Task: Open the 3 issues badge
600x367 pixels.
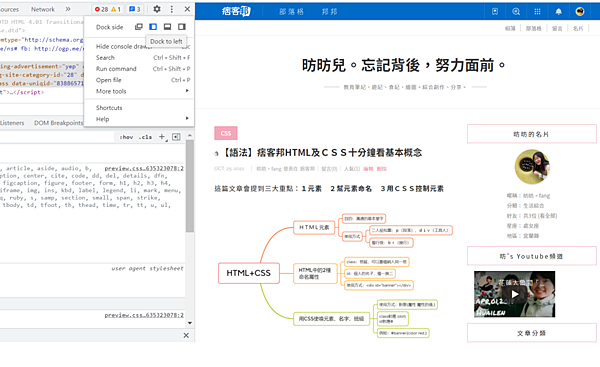Action: point(134,9)
